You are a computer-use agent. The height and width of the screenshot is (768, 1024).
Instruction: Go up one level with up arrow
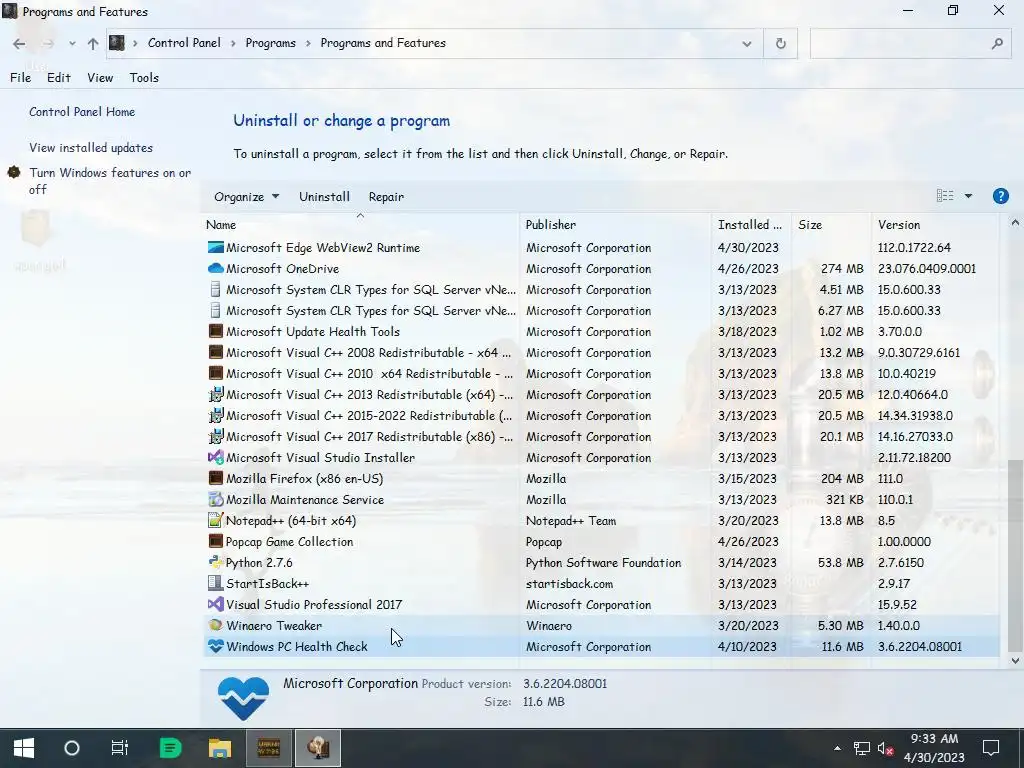point(93,44)
